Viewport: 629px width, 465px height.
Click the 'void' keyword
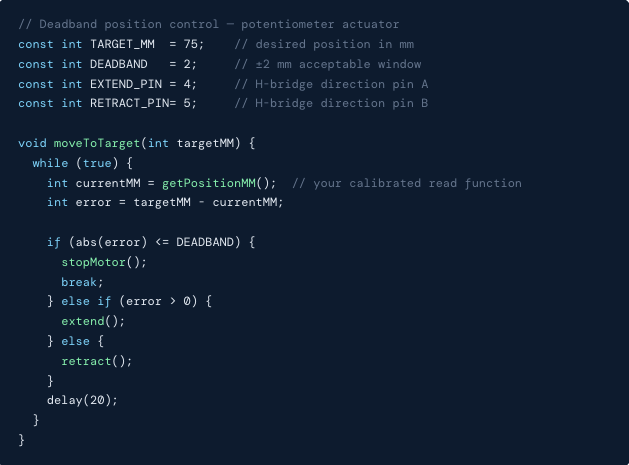(32, 143)
